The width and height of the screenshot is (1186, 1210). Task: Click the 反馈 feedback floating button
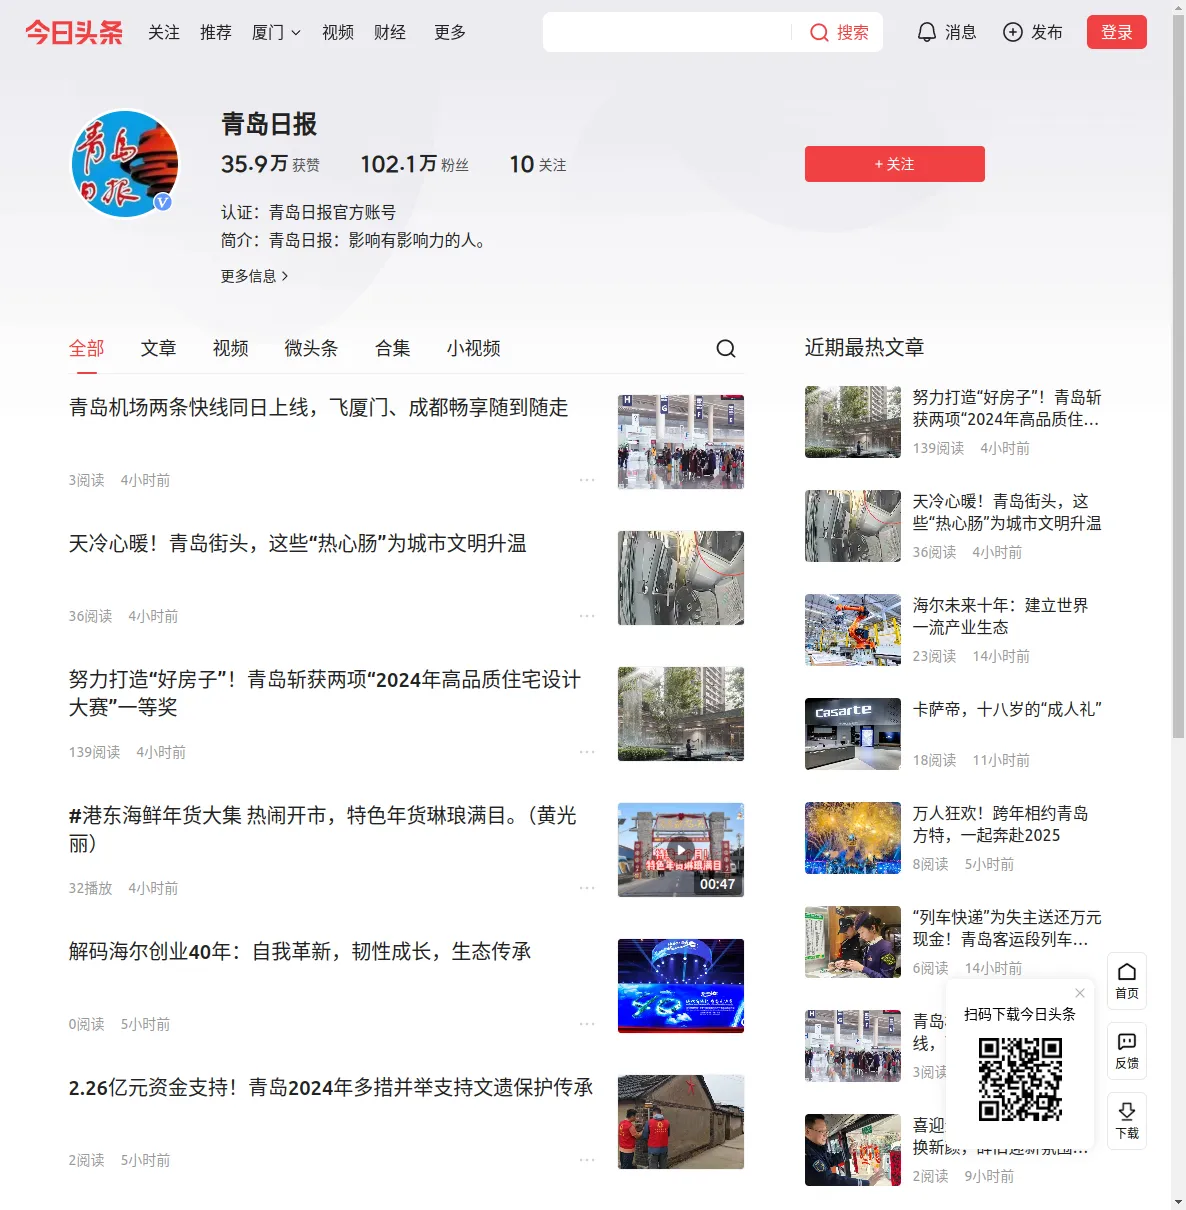click(1127, 1051)
